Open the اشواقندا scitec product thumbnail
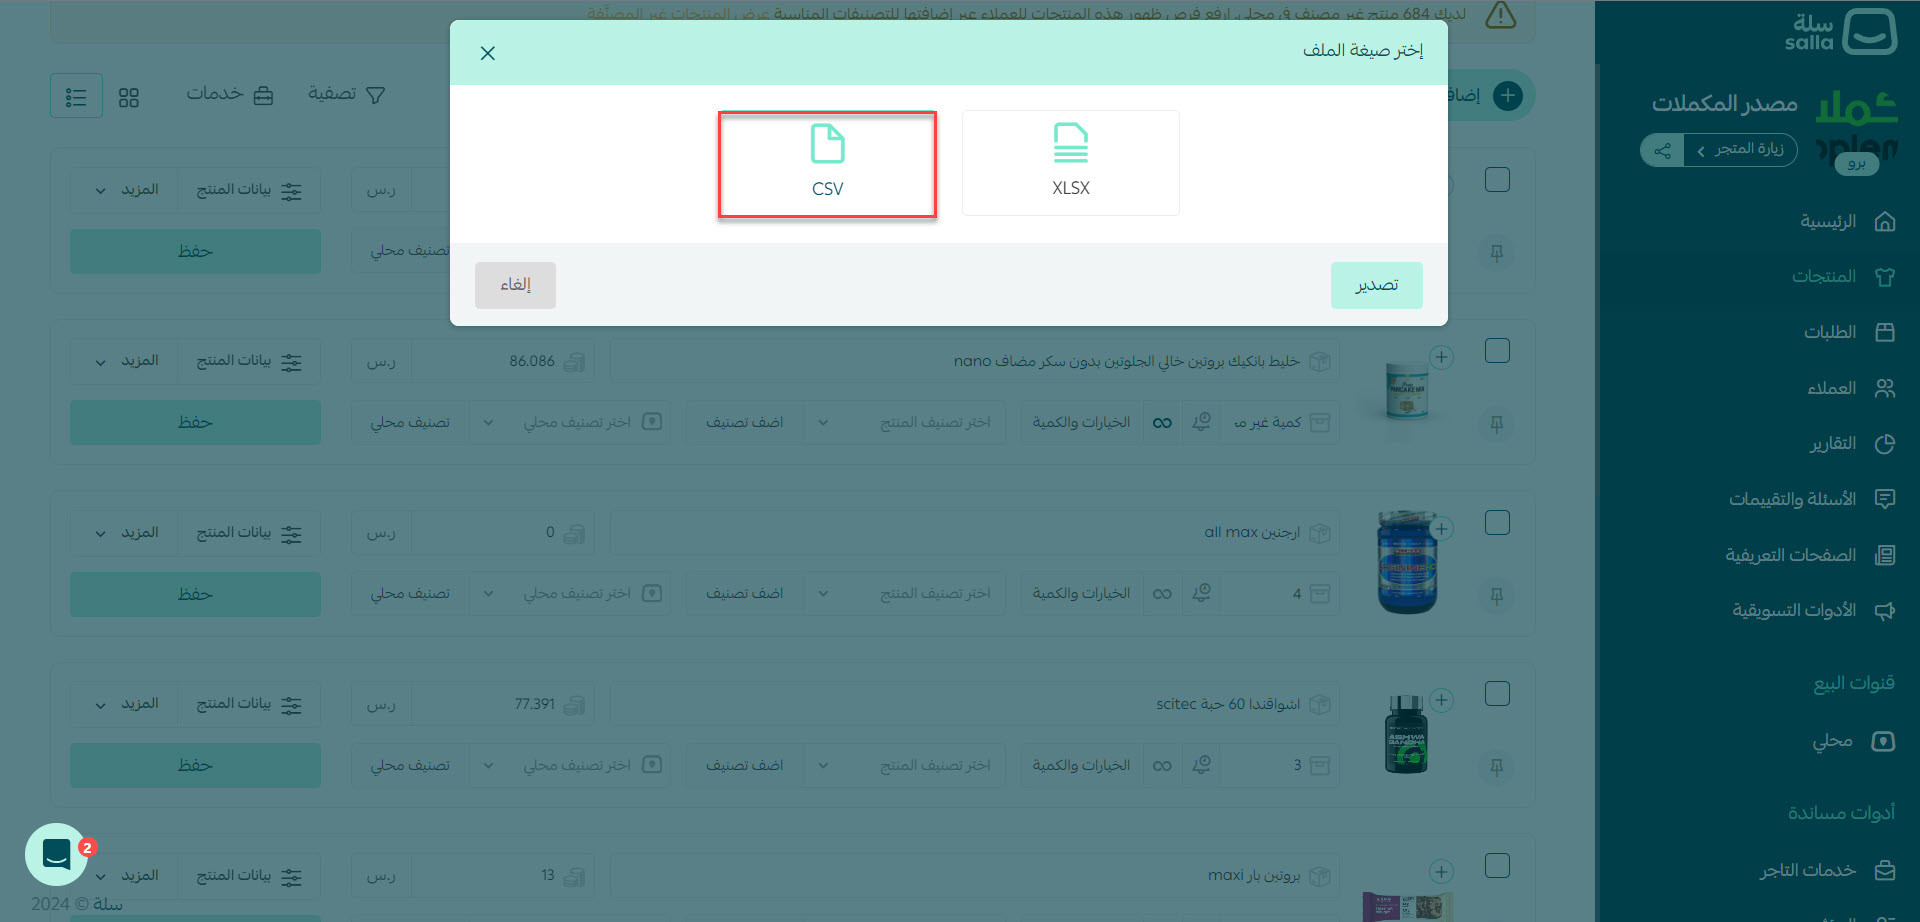The height and width of the screenshot is (922, 1920). coord(1406,735)
